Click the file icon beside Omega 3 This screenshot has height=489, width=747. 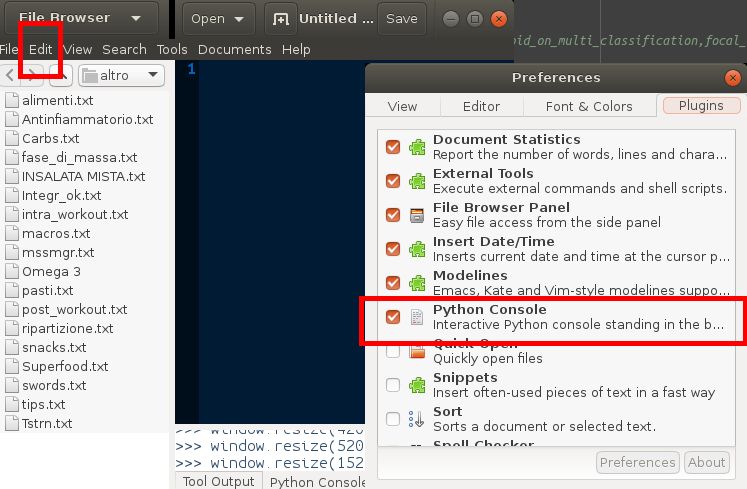tap(12, 271)
